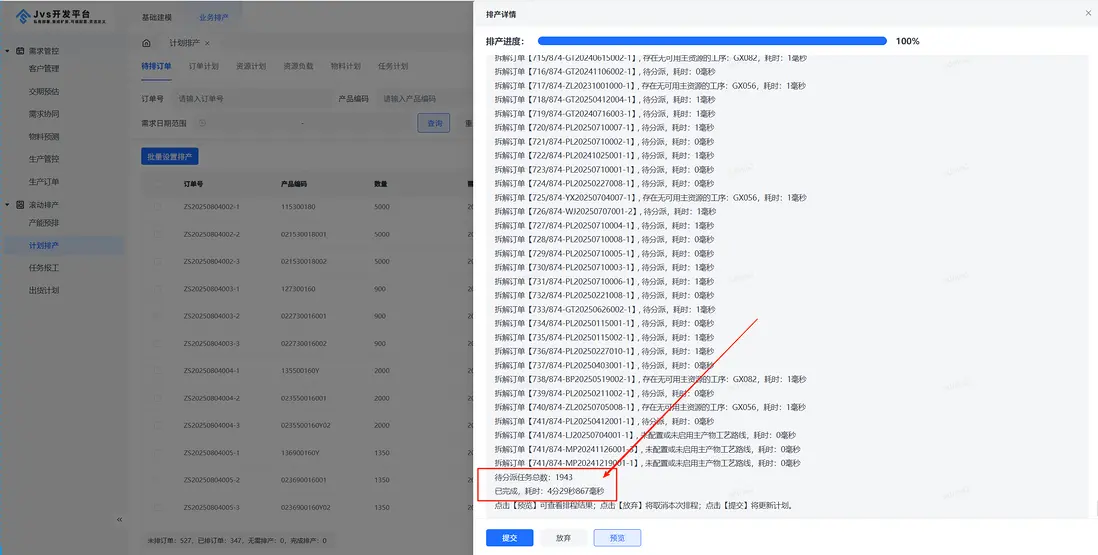The image size is (1098, 555).
Task: Click the 100% progress label
Action: click(x=908, y=41)
